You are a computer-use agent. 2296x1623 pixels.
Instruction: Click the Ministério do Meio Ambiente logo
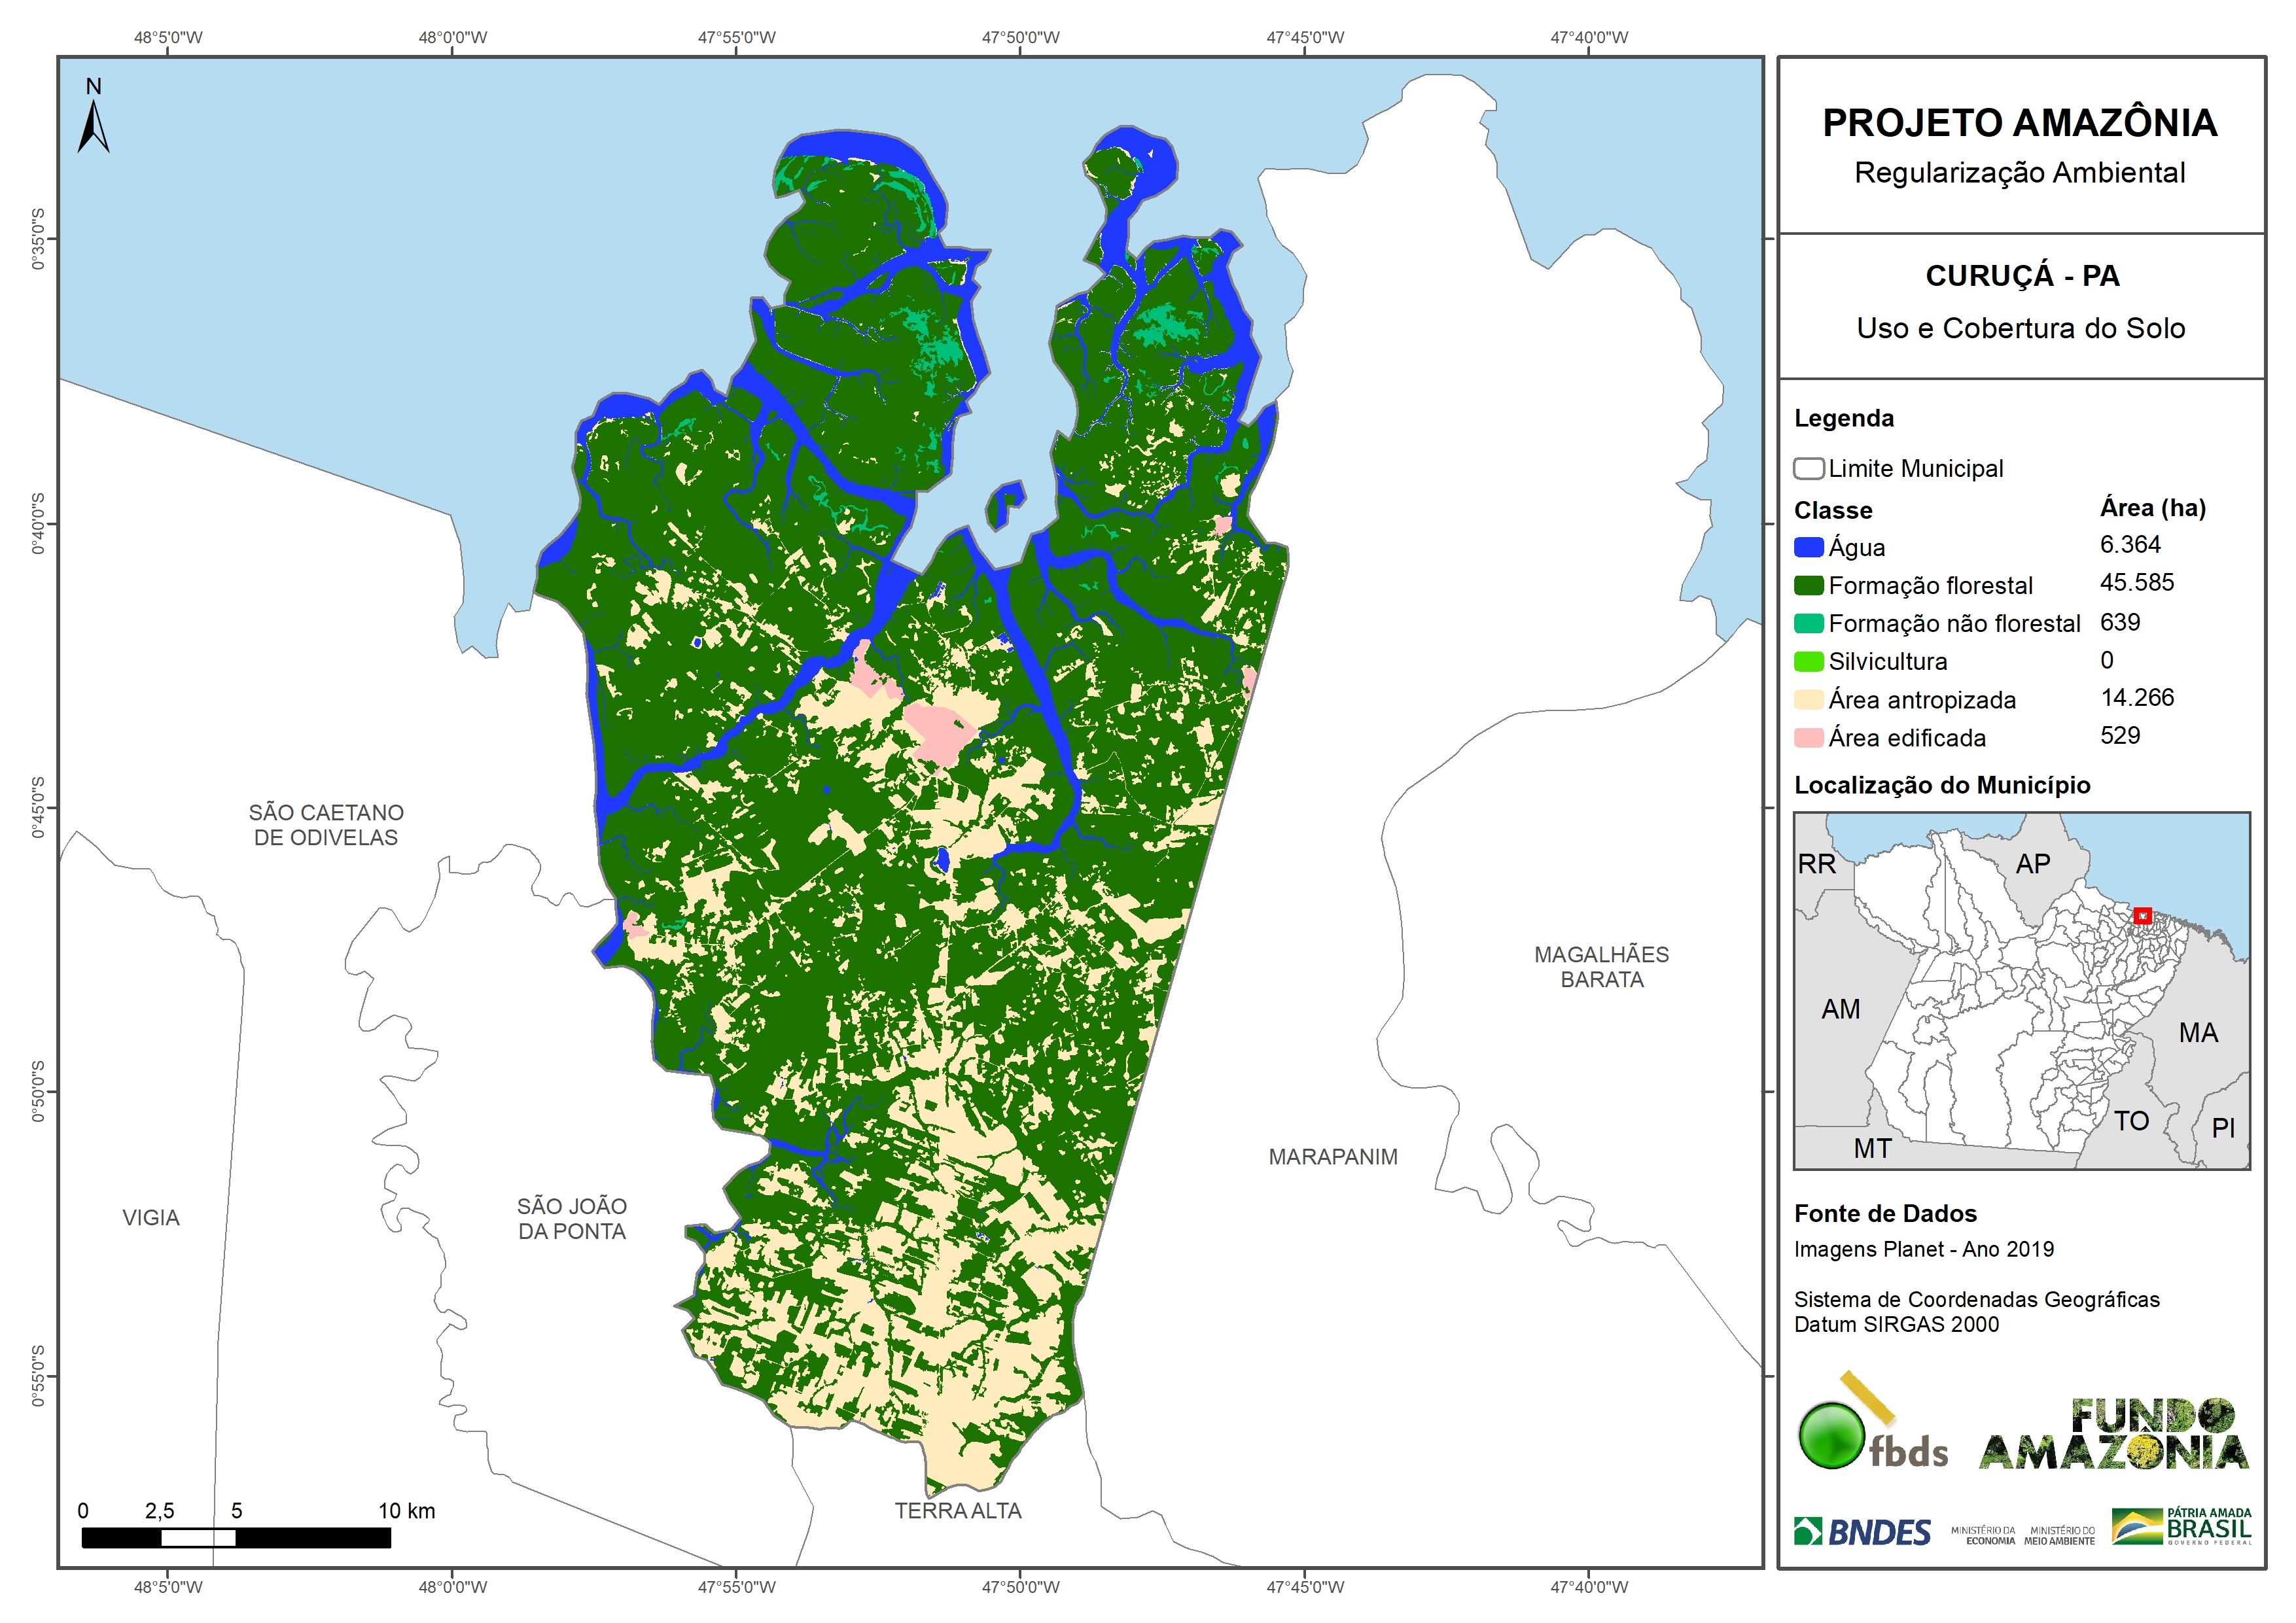tap(2059, 1535)
